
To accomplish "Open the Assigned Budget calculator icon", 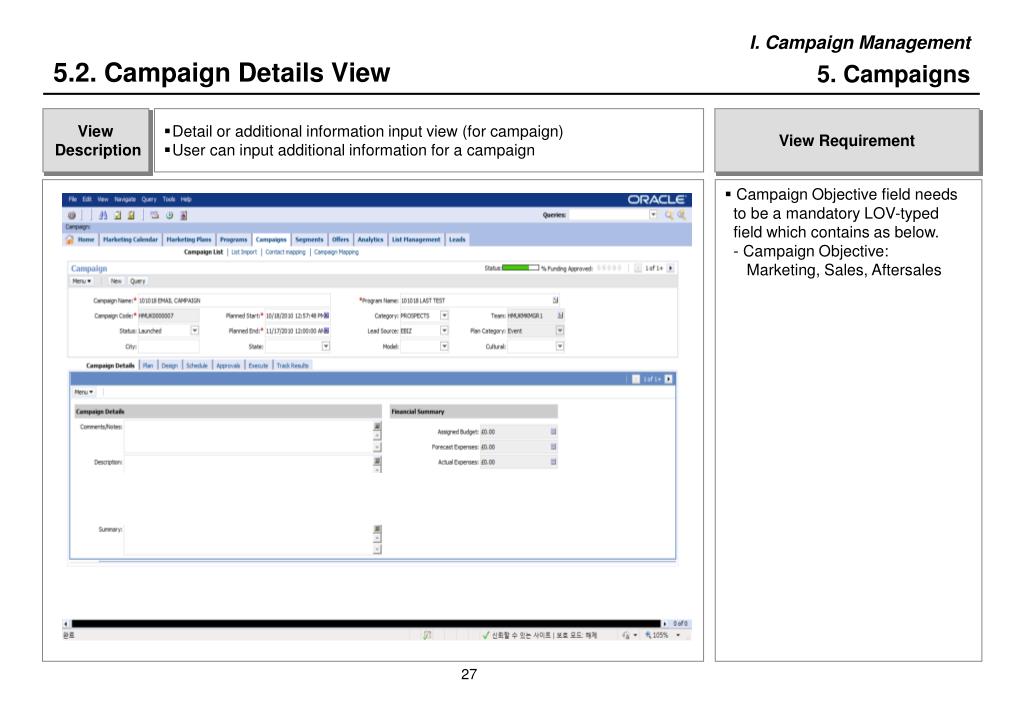I will [553, 431].
